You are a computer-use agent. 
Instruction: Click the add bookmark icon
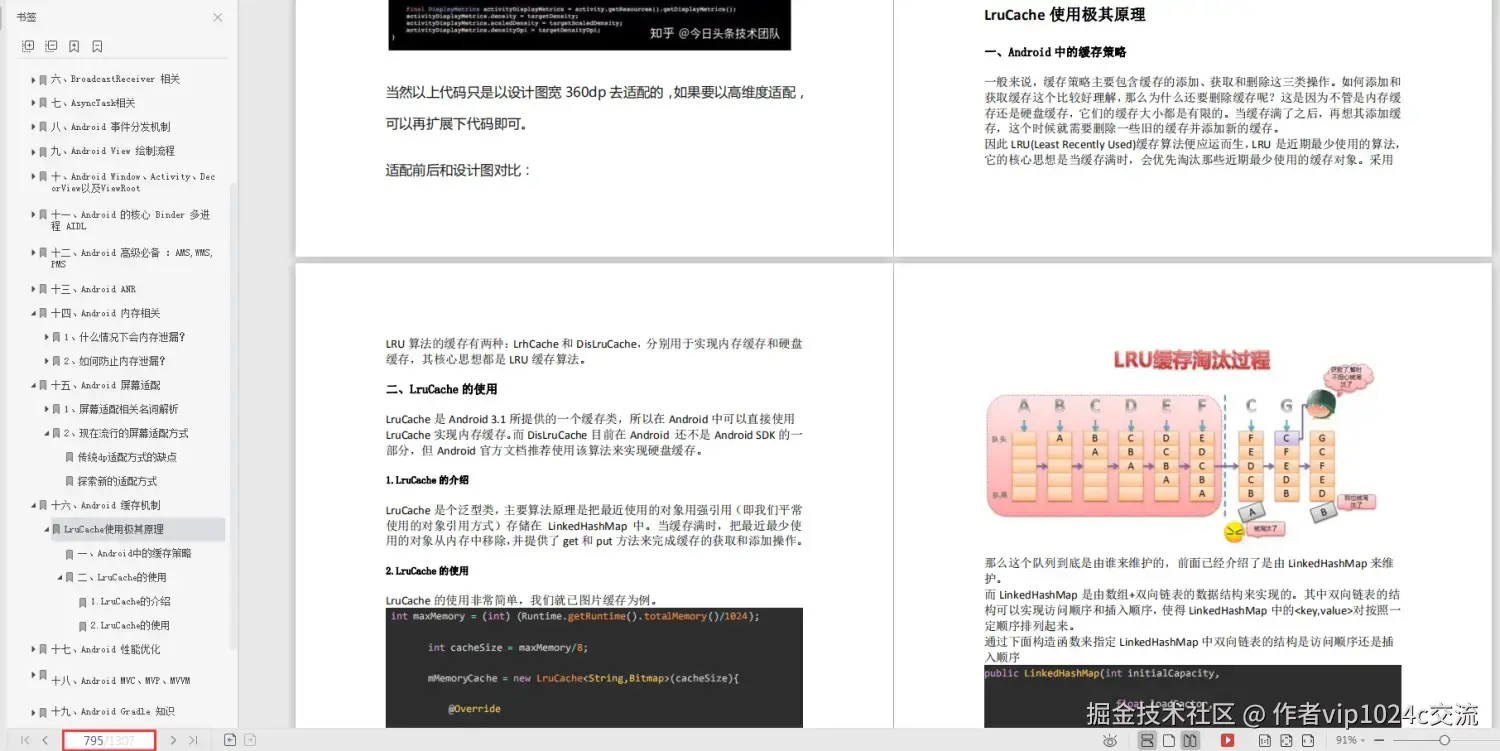(74, 45)
